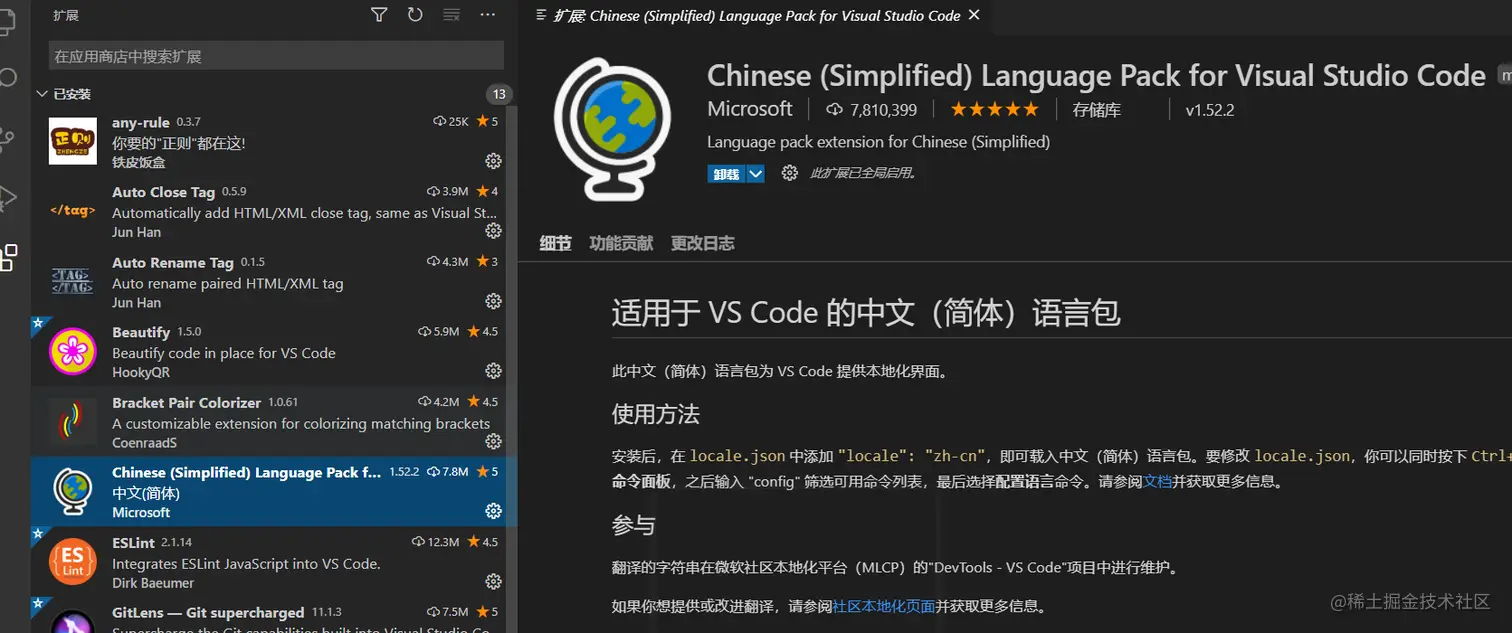The image size is (1512, 633).
Task: Click the 7,810,399 install count
Action: point(871,110)
